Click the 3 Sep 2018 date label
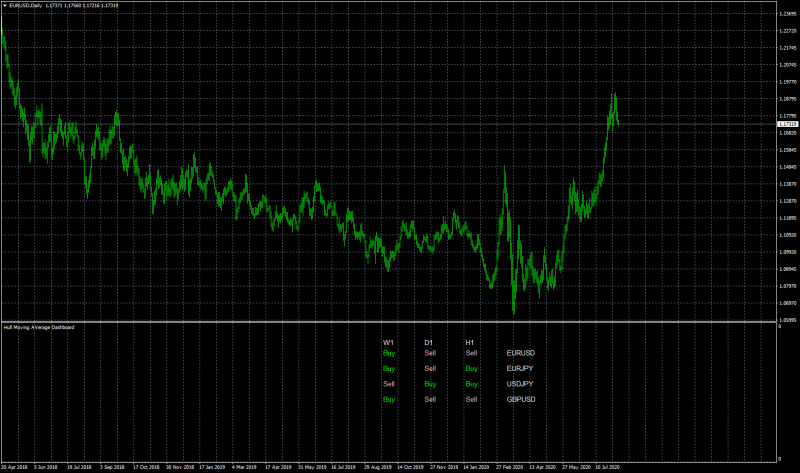 tap(112, 467)
